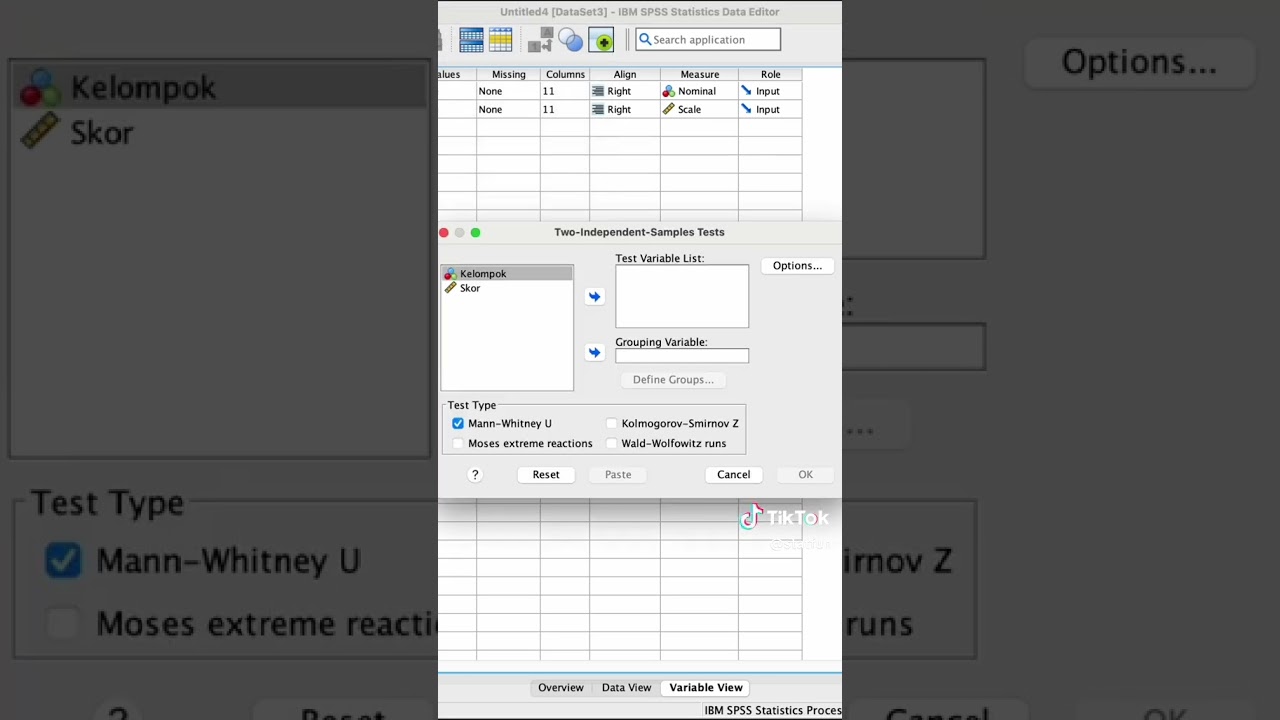1280x720 pixels.
Task: Click the Search application field
Action: tap(708, 40)
